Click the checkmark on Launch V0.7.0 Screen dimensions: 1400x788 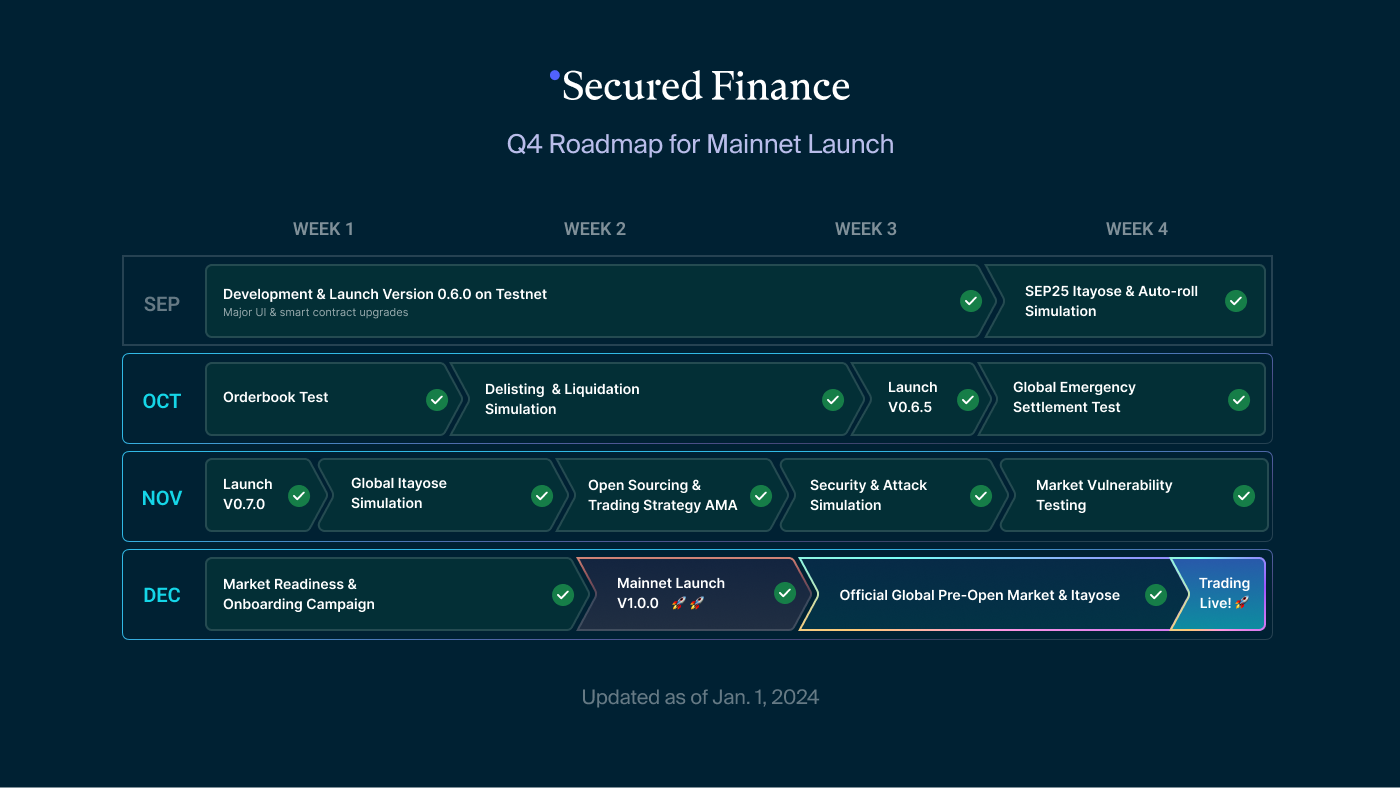click(299, 496)
